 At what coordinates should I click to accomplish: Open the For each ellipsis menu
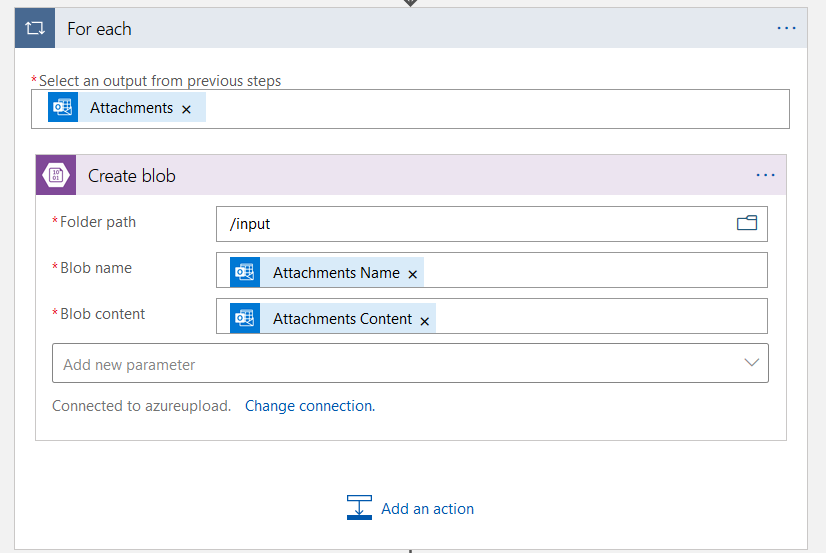click(x=787, y=28)
